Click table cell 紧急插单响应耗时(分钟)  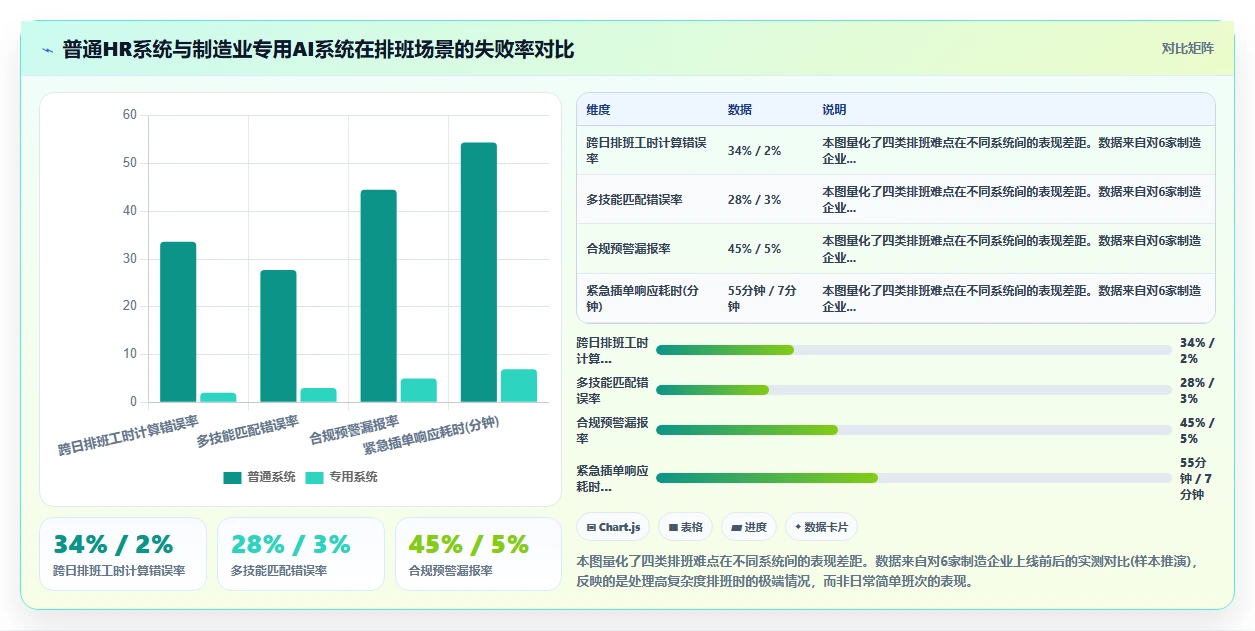click(646, 298)
